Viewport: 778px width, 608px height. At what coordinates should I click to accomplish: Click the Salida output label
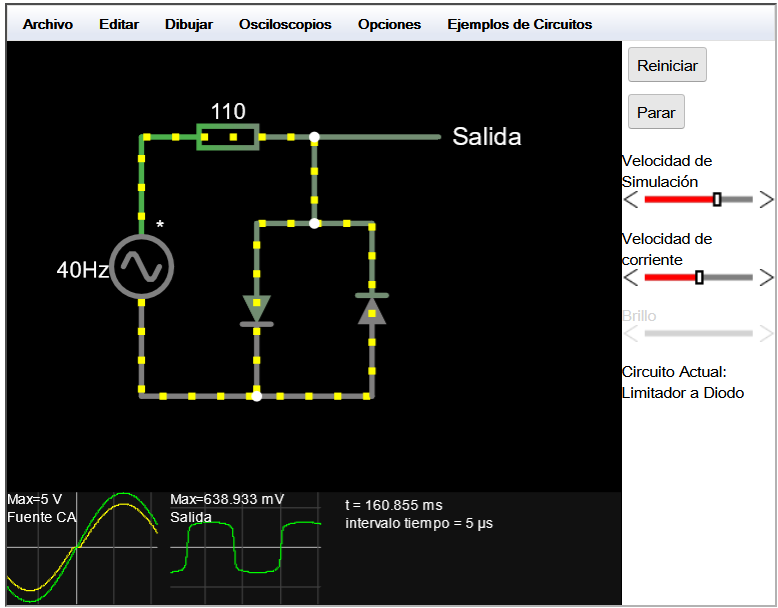coord(487,136)
